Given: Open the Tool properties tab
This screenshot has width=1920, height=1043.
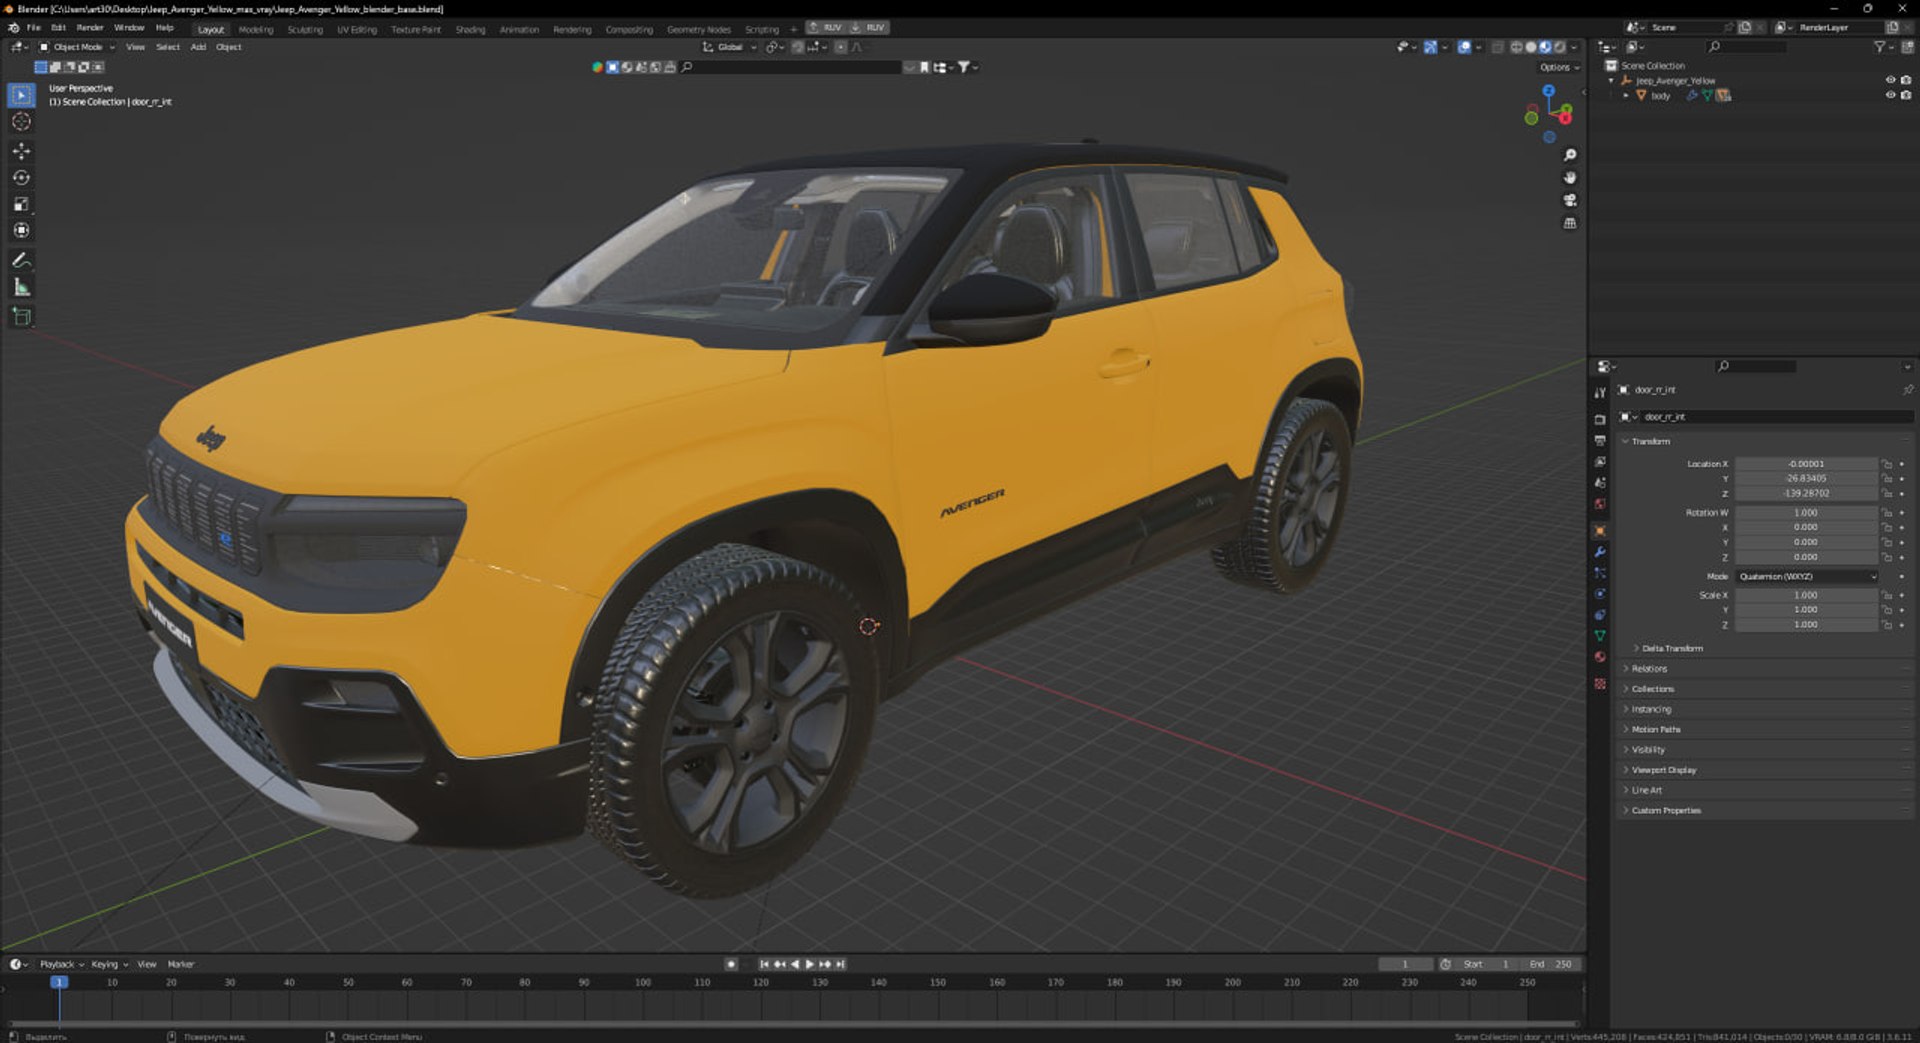Looking at the screenshot, I should point(1600,393).
